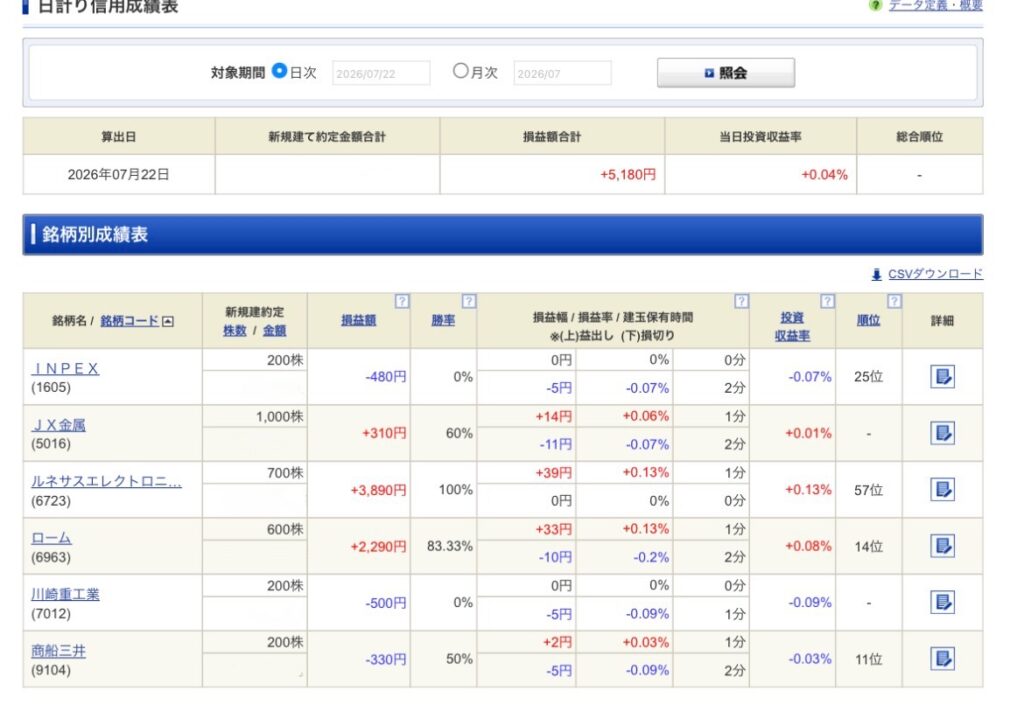This screenshot has width=1024, height=712.
Task: Click the 11位 rank cell
Action: (x=868, y=660)
